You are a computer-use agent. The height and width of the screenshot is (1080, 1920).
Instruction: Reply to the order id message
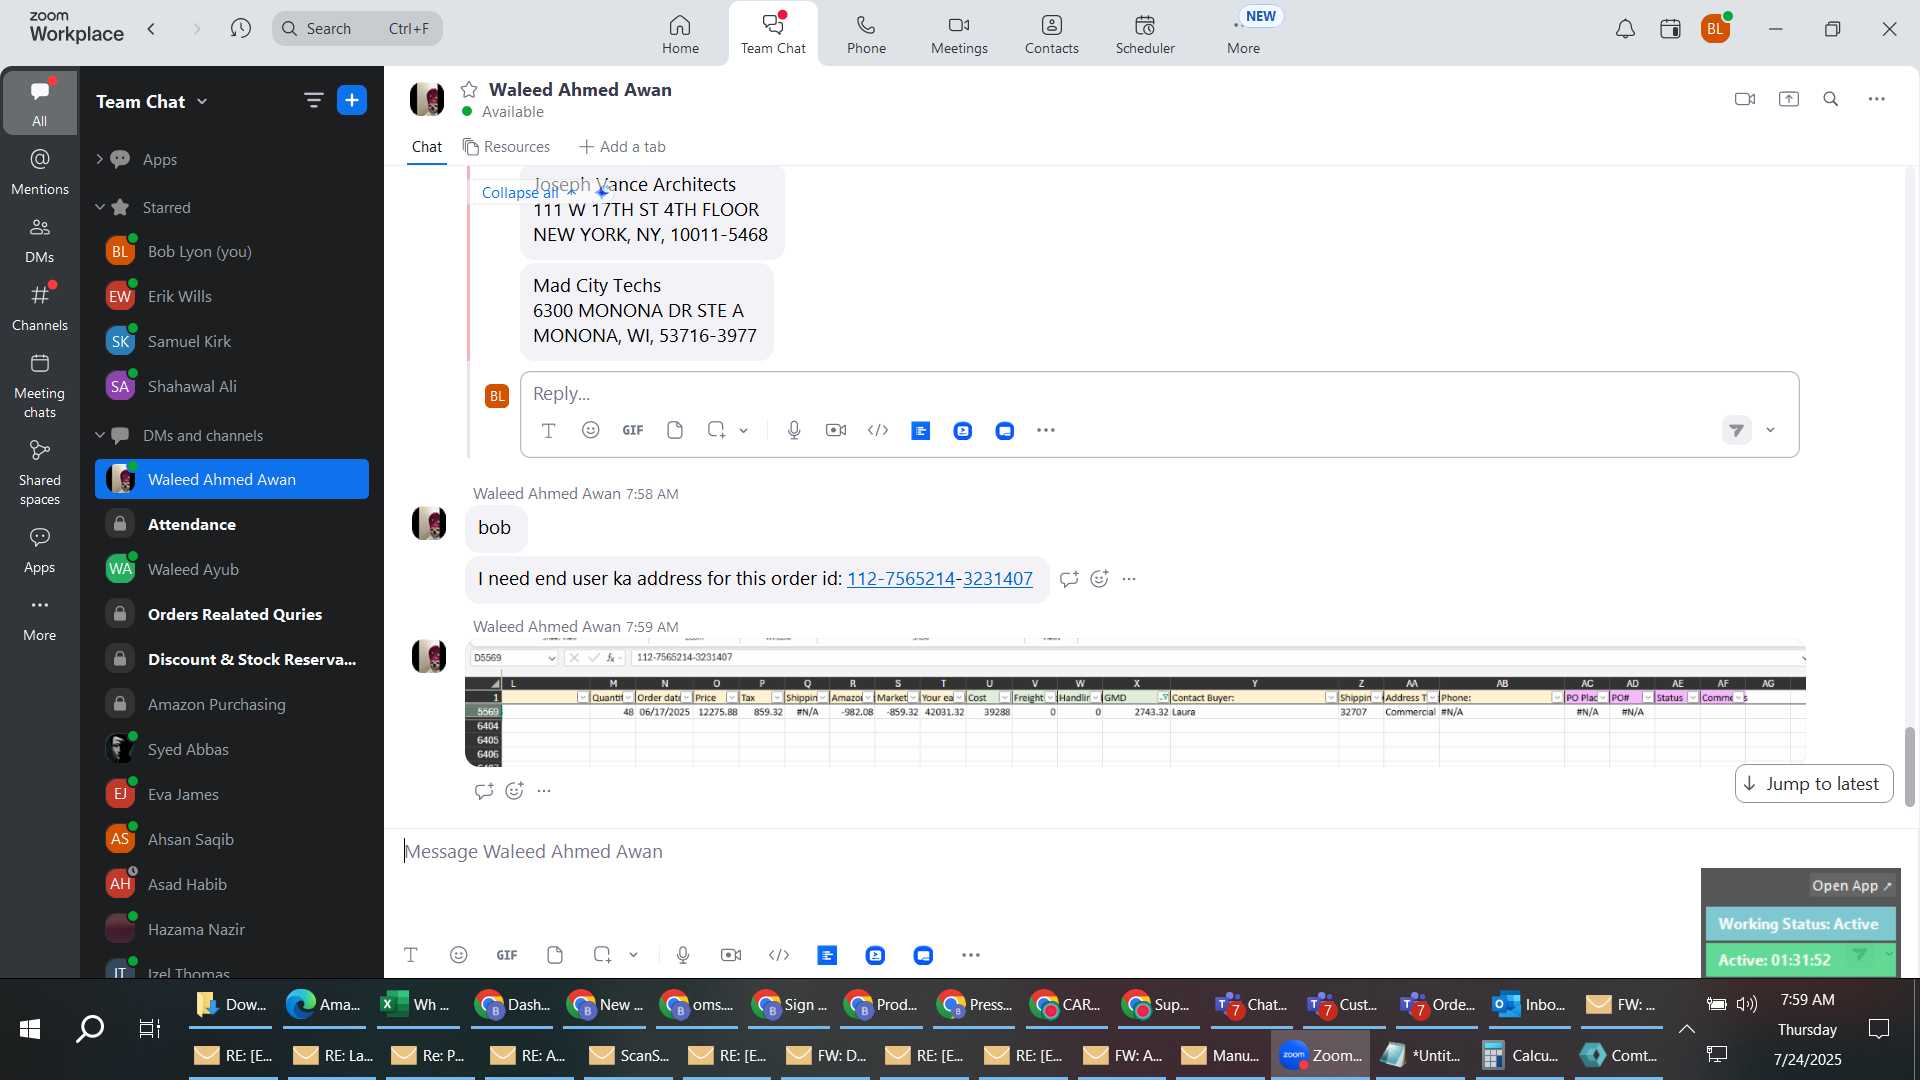pyautogui.click(x=1069, y=579)
